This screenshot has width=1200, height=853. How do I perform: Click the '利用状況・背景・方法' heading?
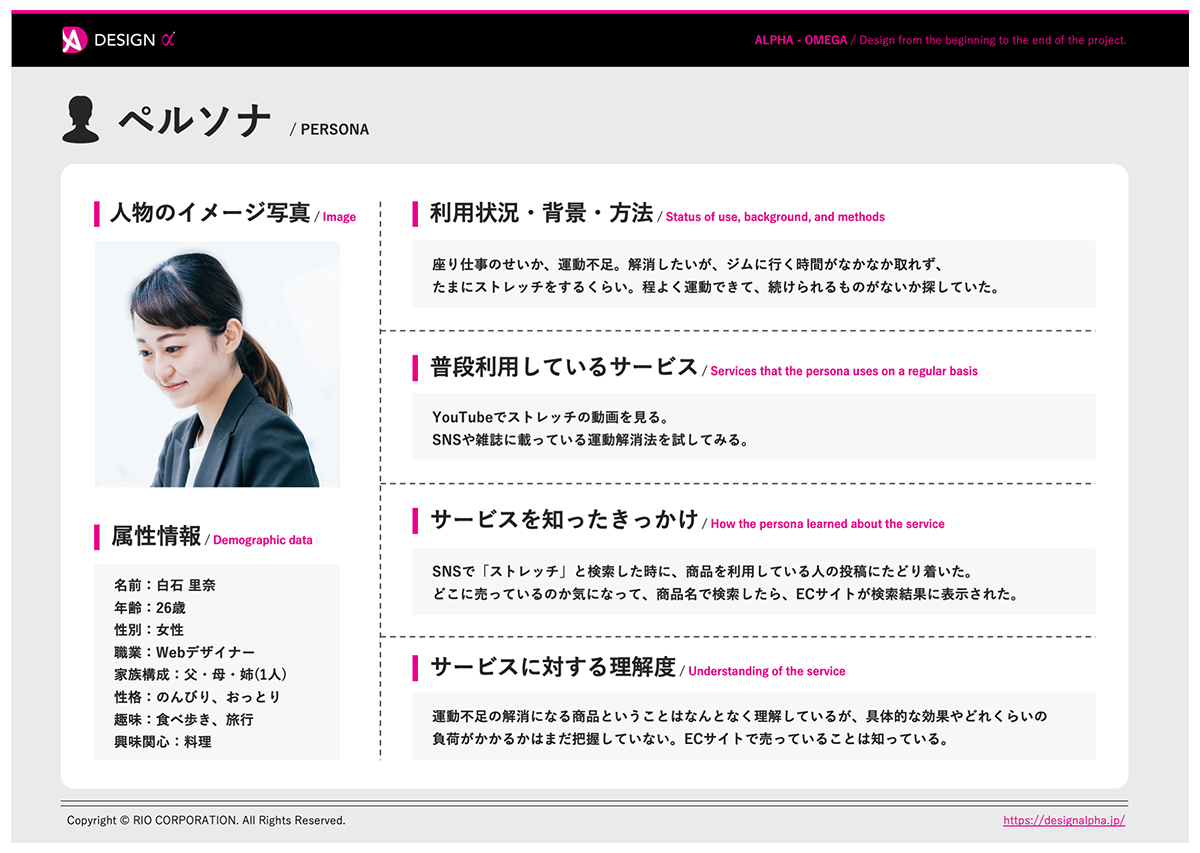click(541, 213)
